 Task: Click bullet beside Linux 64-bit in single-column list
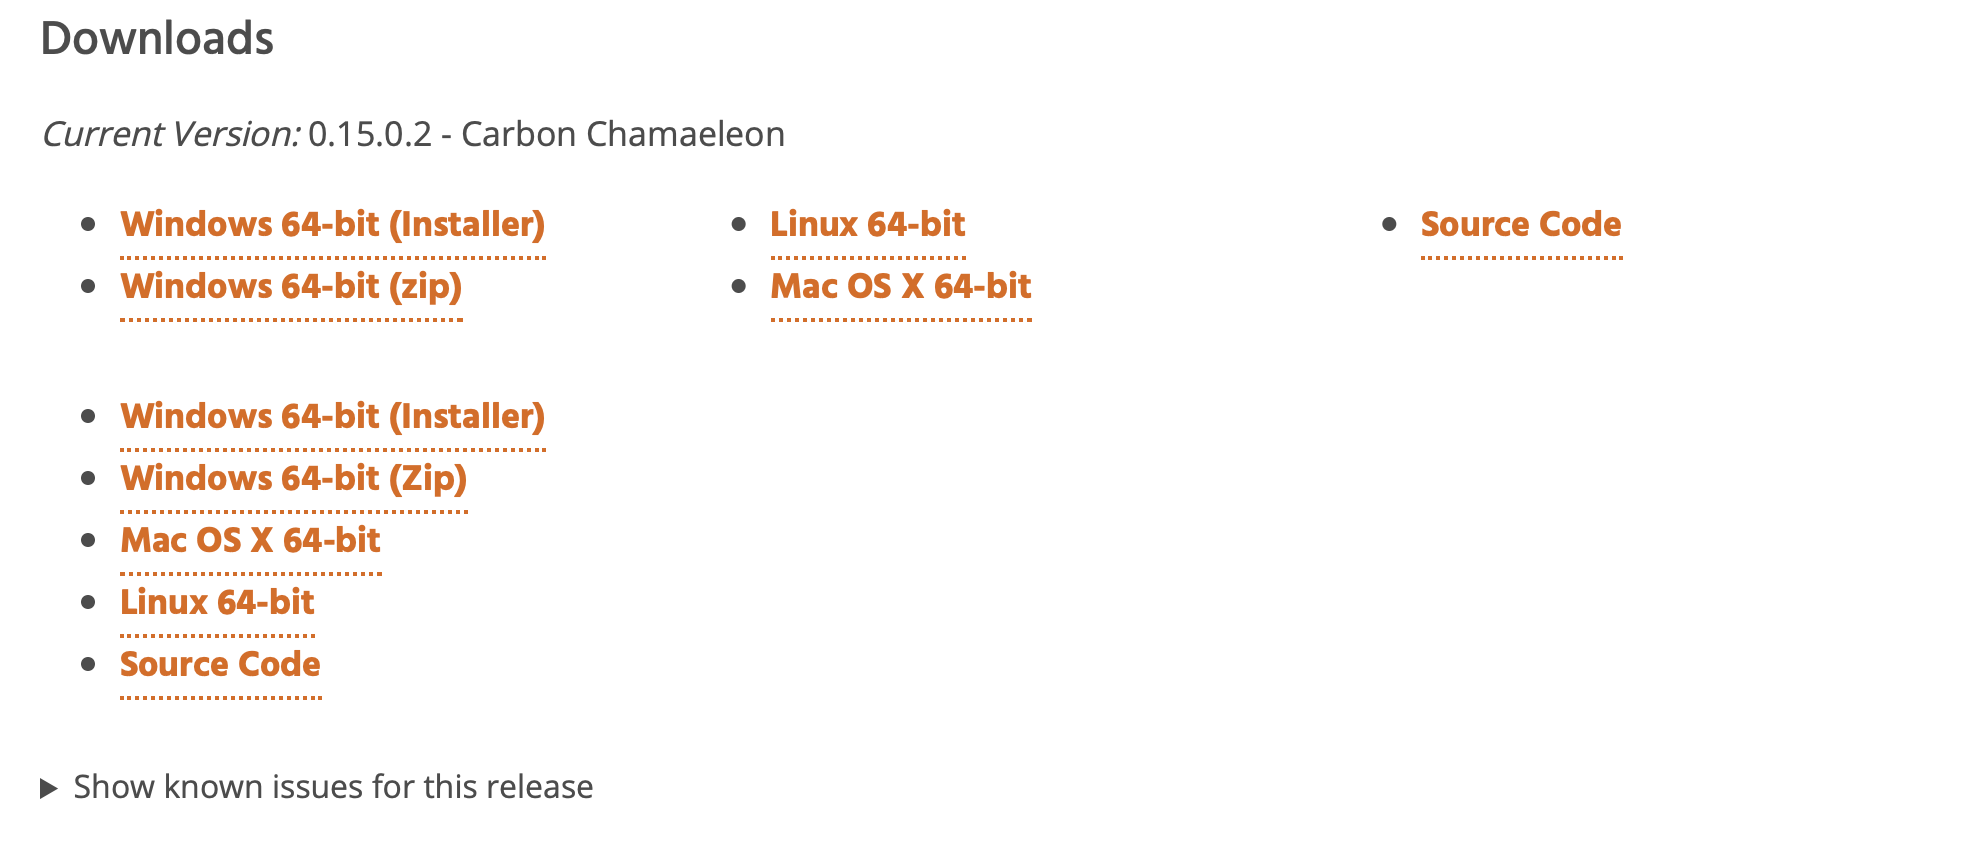pyautogui.click(x=88, y=603)
